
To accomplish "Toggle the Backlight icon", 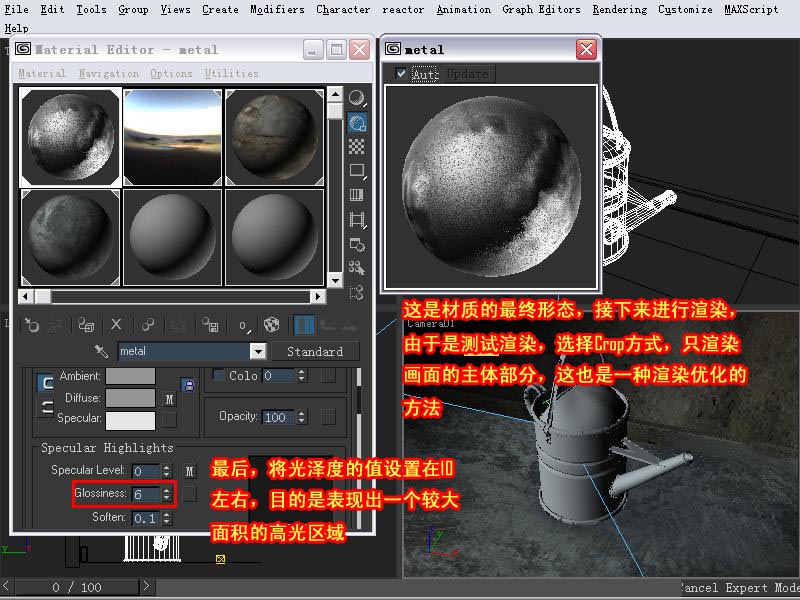I will 357,122.
